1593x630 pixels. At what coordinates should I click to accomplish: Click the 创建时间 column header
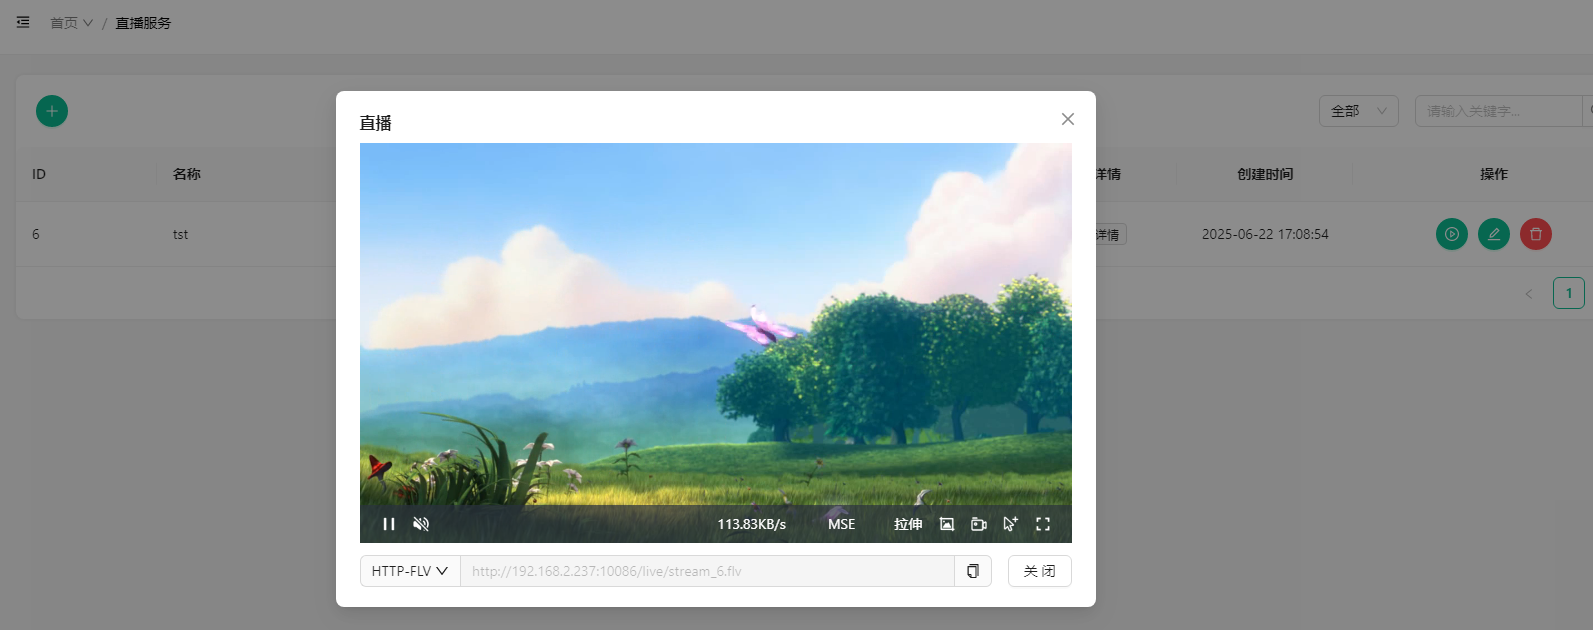(1265, 174)
